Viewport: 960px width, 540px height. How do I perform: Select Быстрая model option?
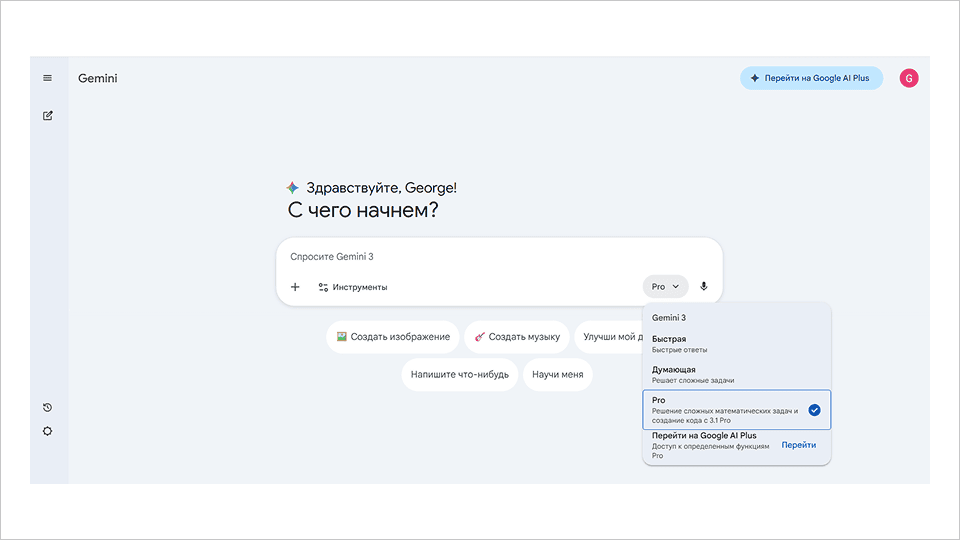coord(737,344)
